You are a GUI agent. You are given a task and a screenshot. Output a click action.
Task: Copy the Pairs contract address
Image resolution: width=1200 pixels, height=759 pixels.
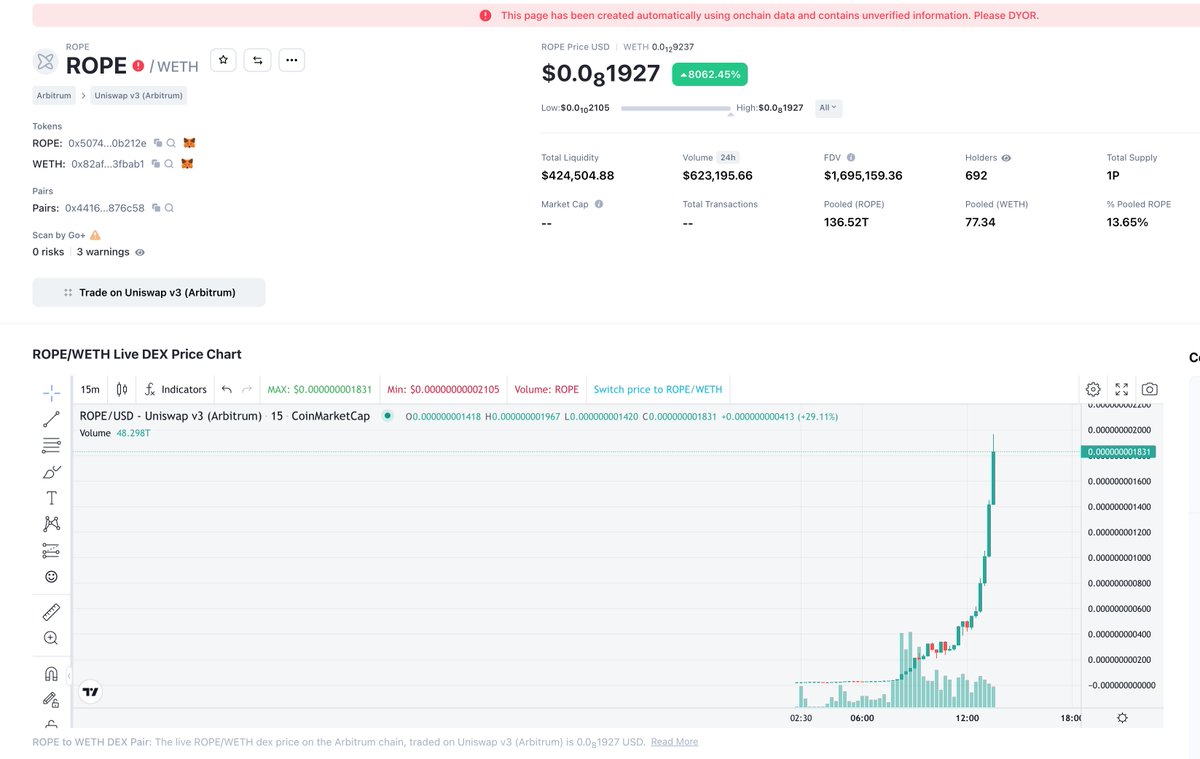(156, 208)
